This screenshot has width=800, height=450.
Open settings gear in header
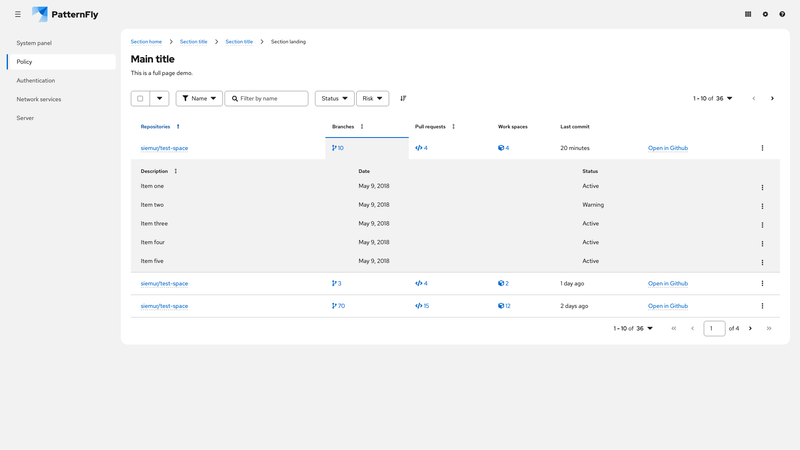[x=765, y=14]
